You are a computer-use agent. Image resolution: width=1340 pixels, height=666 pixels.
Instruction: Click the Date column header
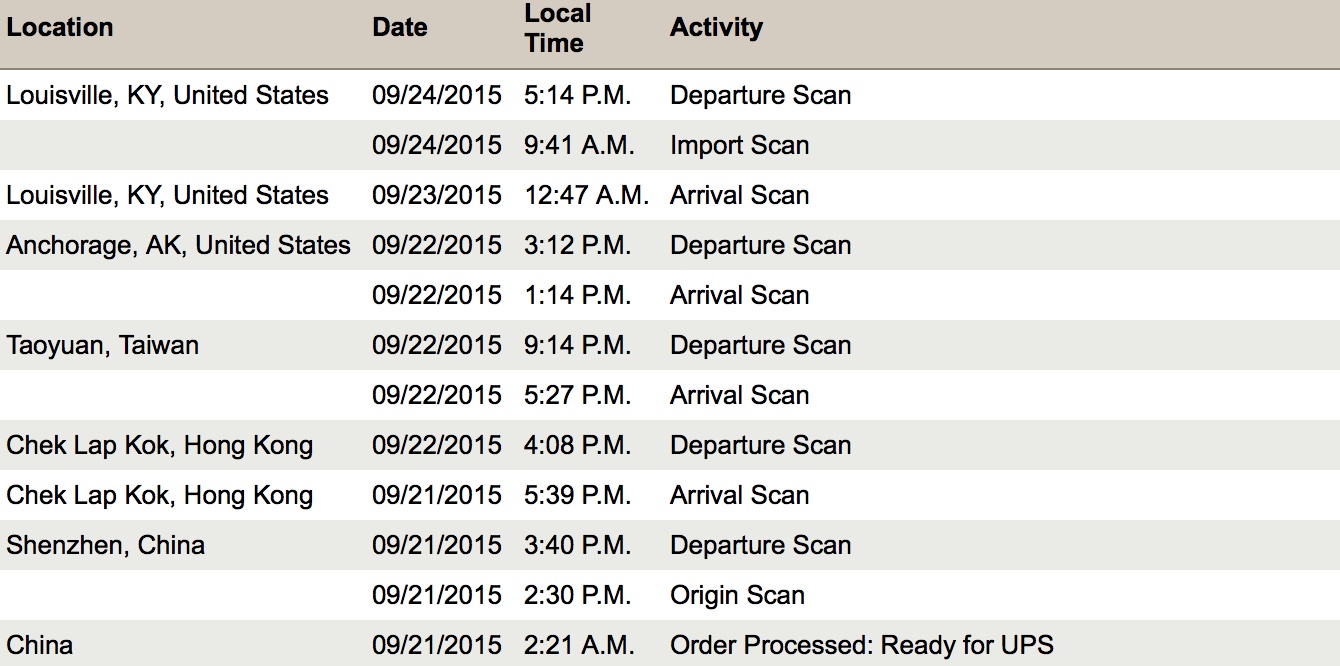(x=400, y=27)
